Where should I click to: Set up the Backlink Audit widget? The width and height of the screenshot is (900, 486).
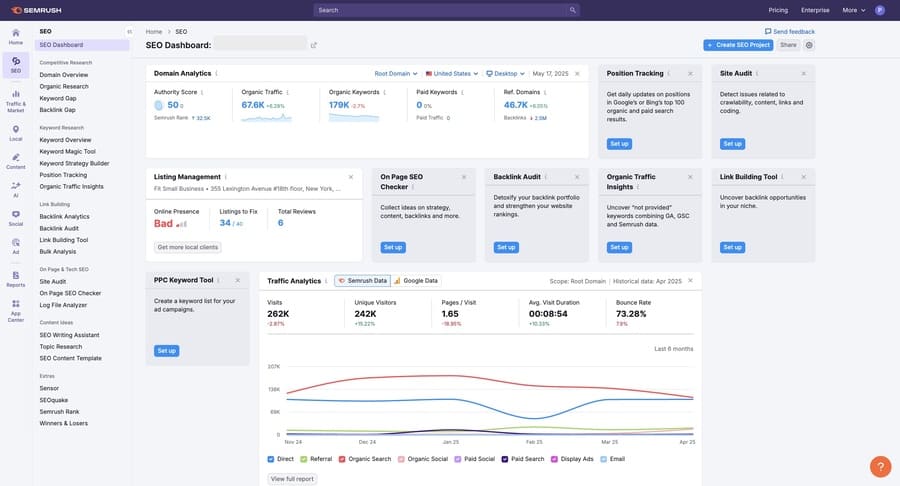tap(506, 247)
